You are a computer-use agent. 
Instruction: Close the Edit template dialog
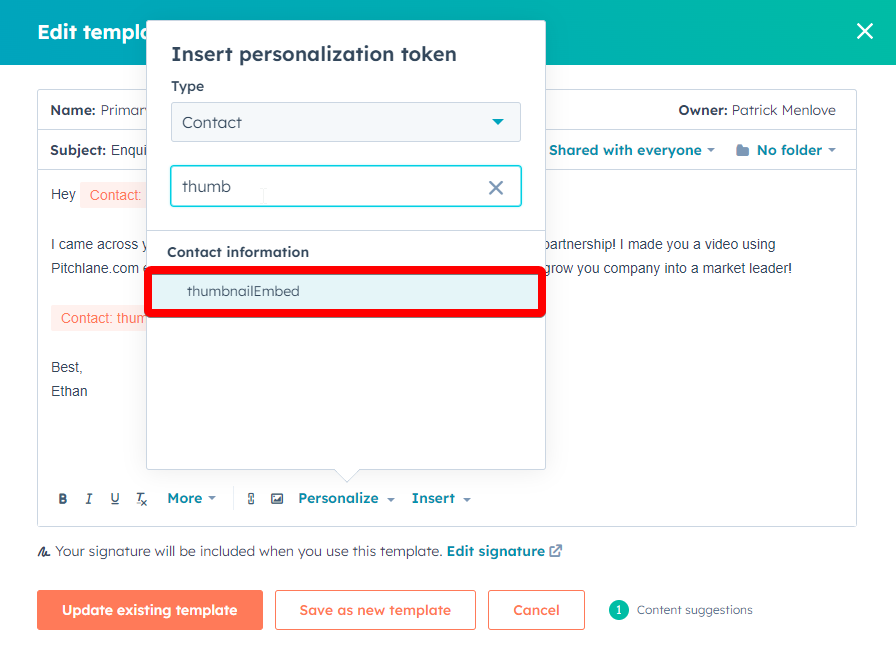pos(865,31)
